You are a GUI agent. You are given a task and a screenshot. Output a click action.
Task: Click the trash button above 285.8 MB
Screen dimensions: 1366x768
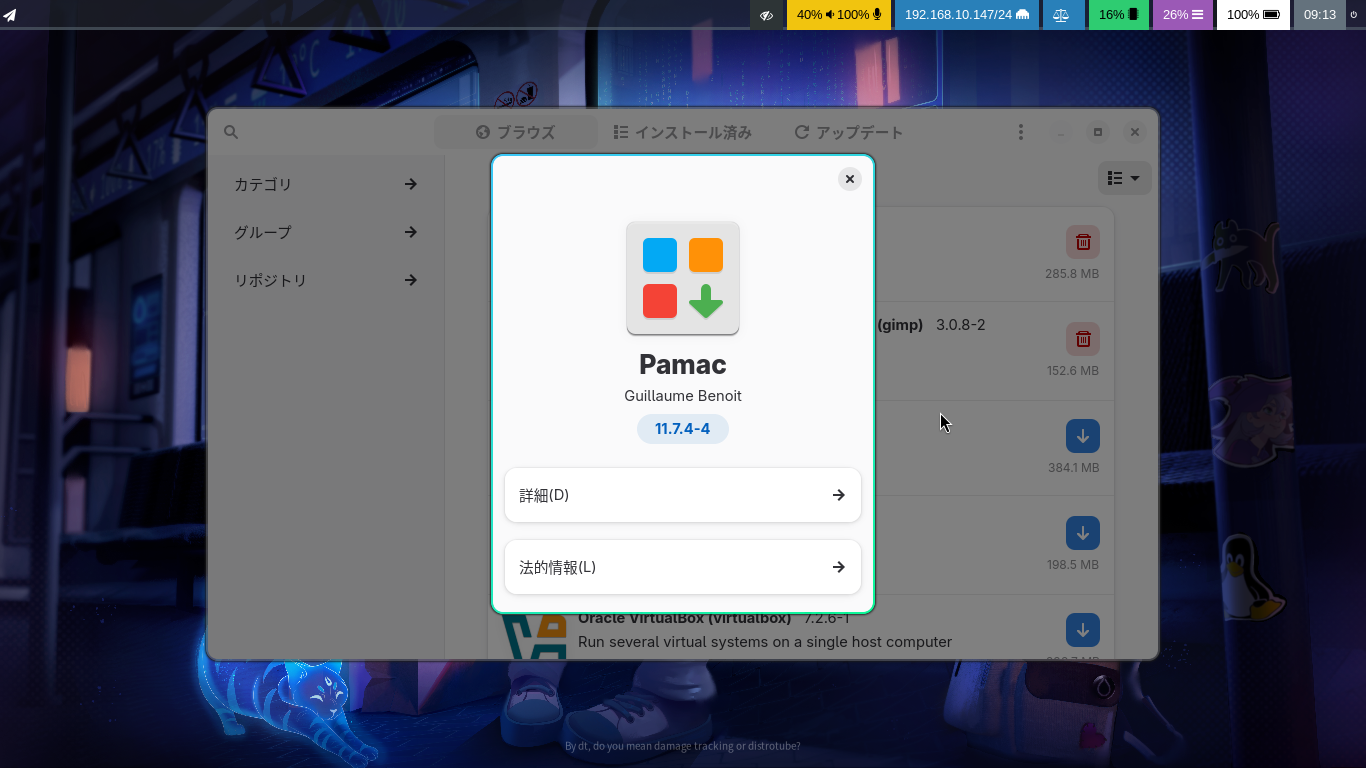pyautogui.click(x=1083, y=242)
